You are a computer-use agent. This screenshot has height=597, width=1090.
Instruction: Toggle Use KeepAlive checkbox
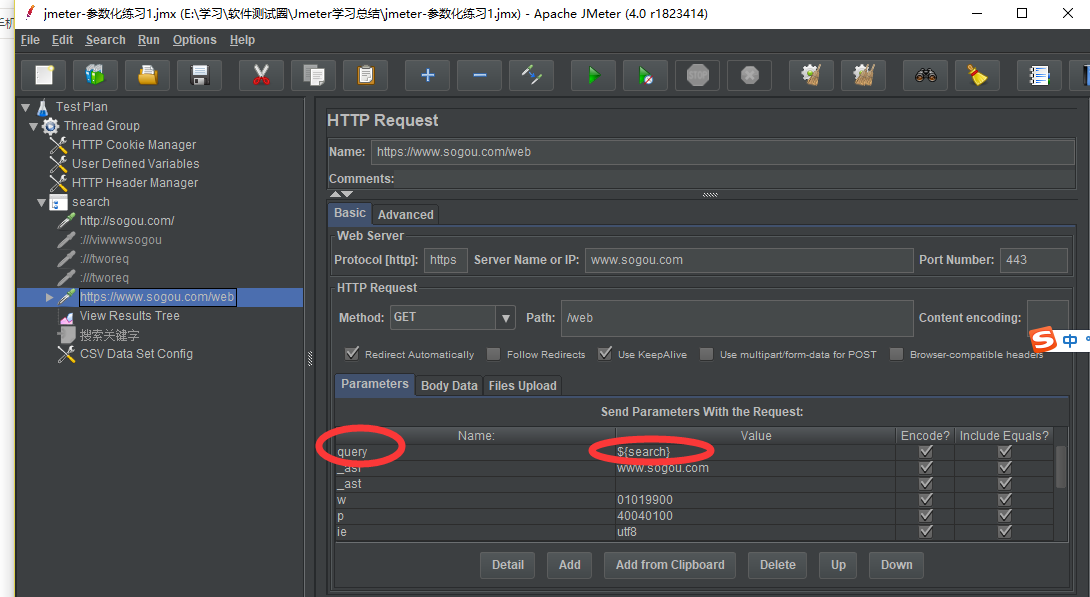point(605,354)
